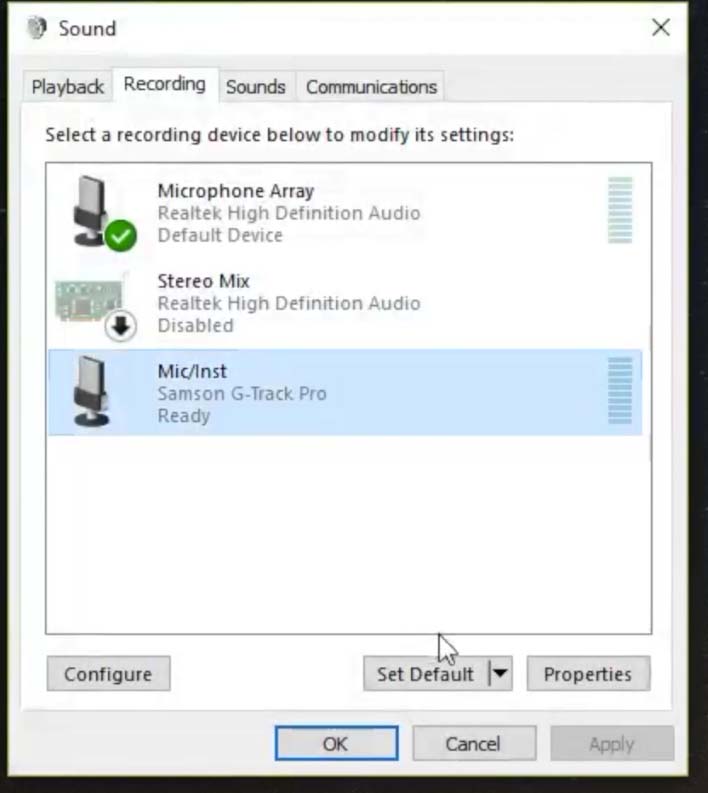Viewport: 708px width, 793px height.
Task: Click the Stereo Mix sound card icon
Action: (x=89, y=300)
